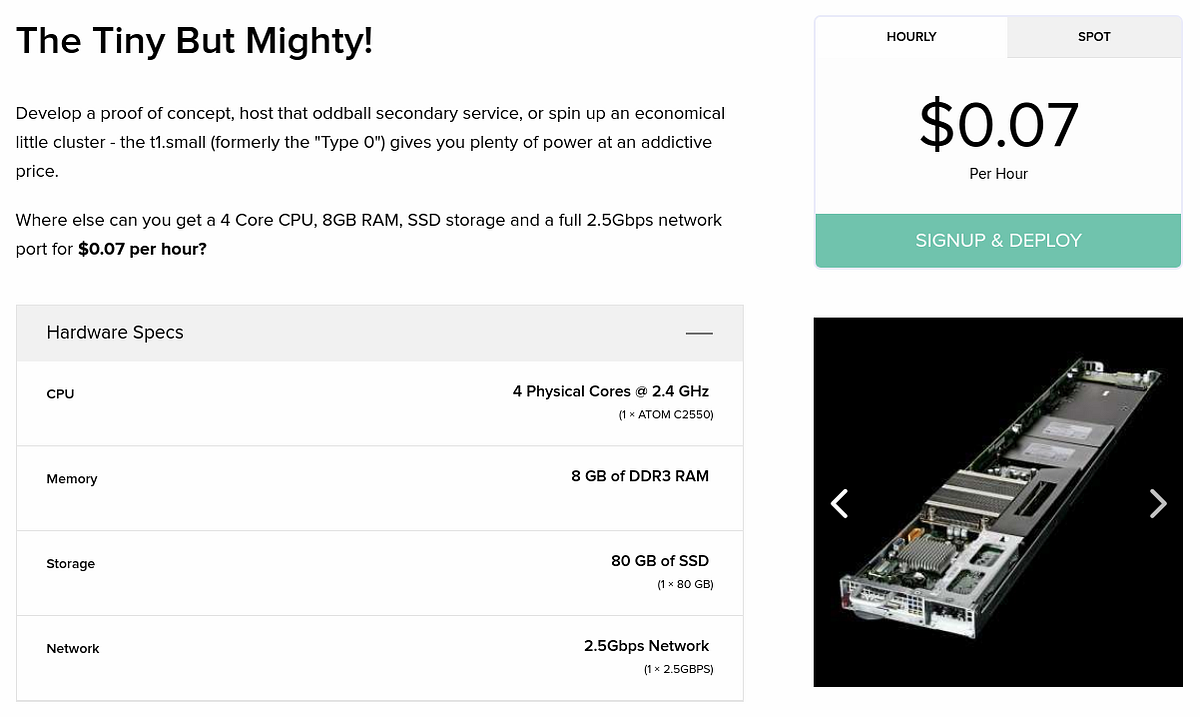Advance to the next server image
This screenshot has width=1200, height=717.
(x=1157, y=503)
